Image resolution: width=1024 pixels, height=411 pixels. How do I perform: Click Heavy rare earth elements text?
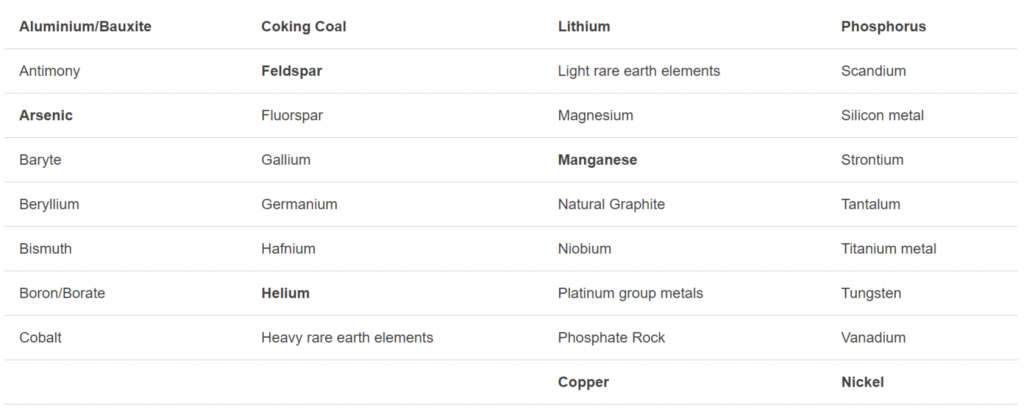coord(347,337)
